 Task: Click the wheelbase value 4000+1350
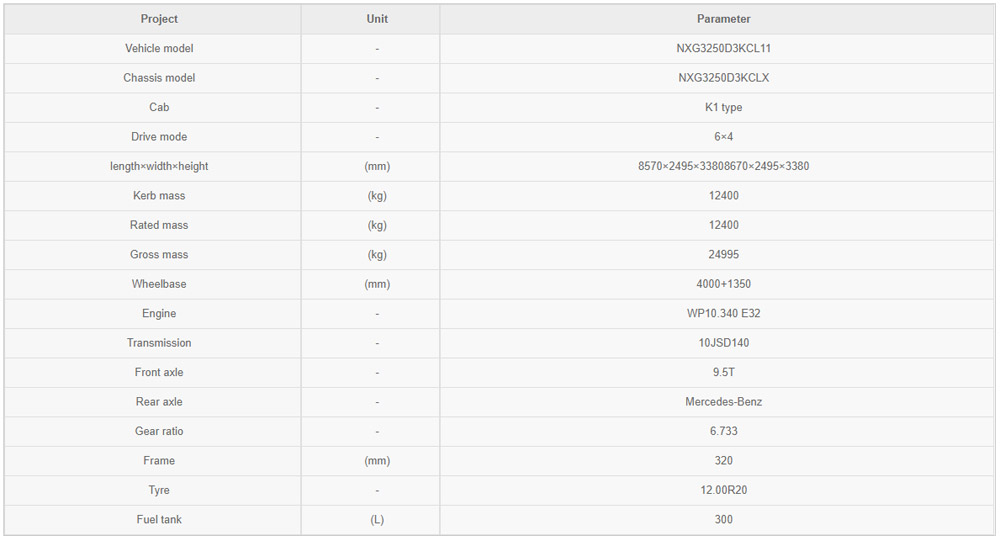723,284
